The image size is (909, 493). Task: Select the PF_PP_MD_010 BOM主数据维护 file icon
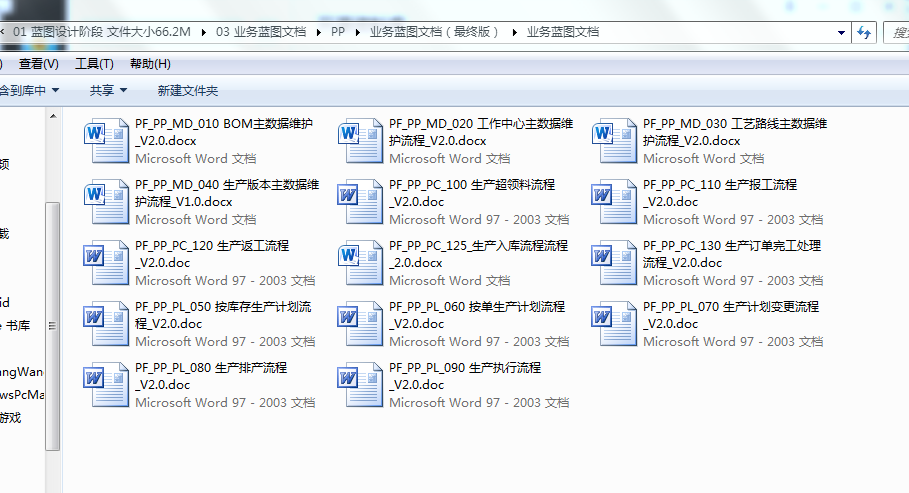pos(106,141)
